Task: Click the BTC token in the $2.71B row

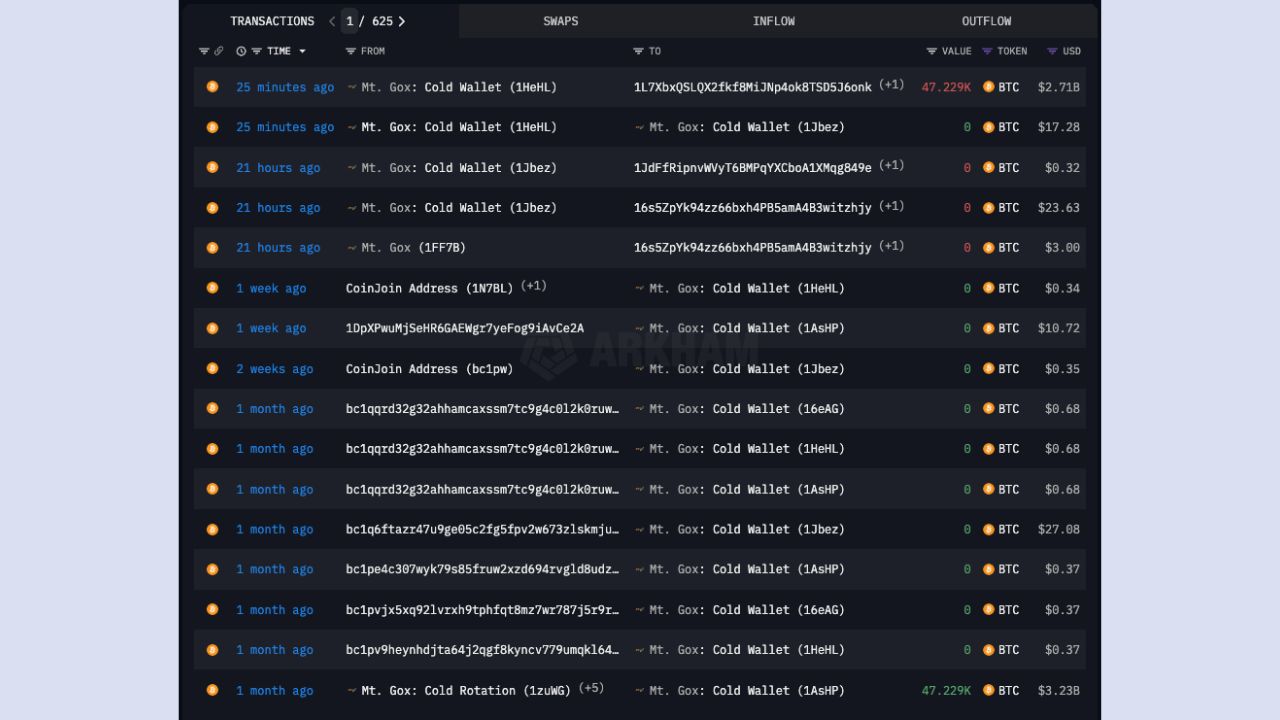Action: 1001,87
